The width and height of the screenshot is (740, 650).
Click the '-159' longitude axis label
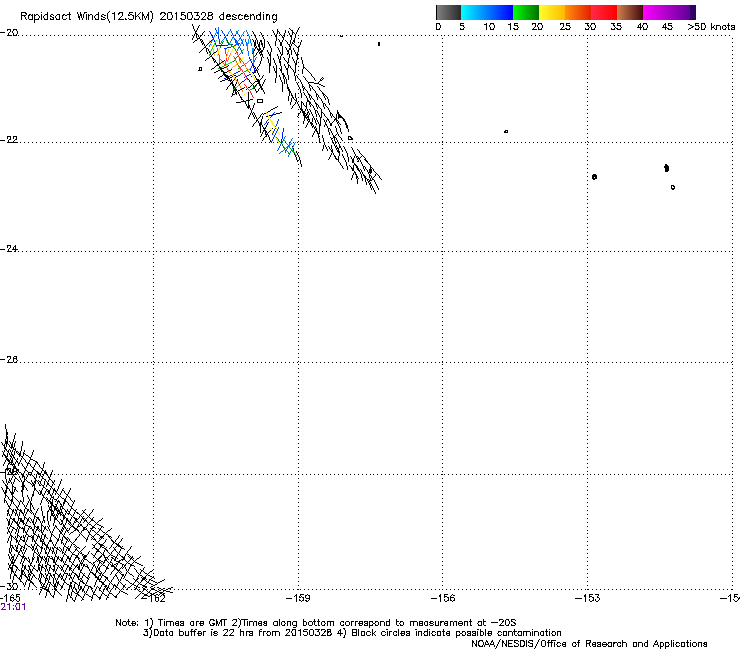pos(298,598)
